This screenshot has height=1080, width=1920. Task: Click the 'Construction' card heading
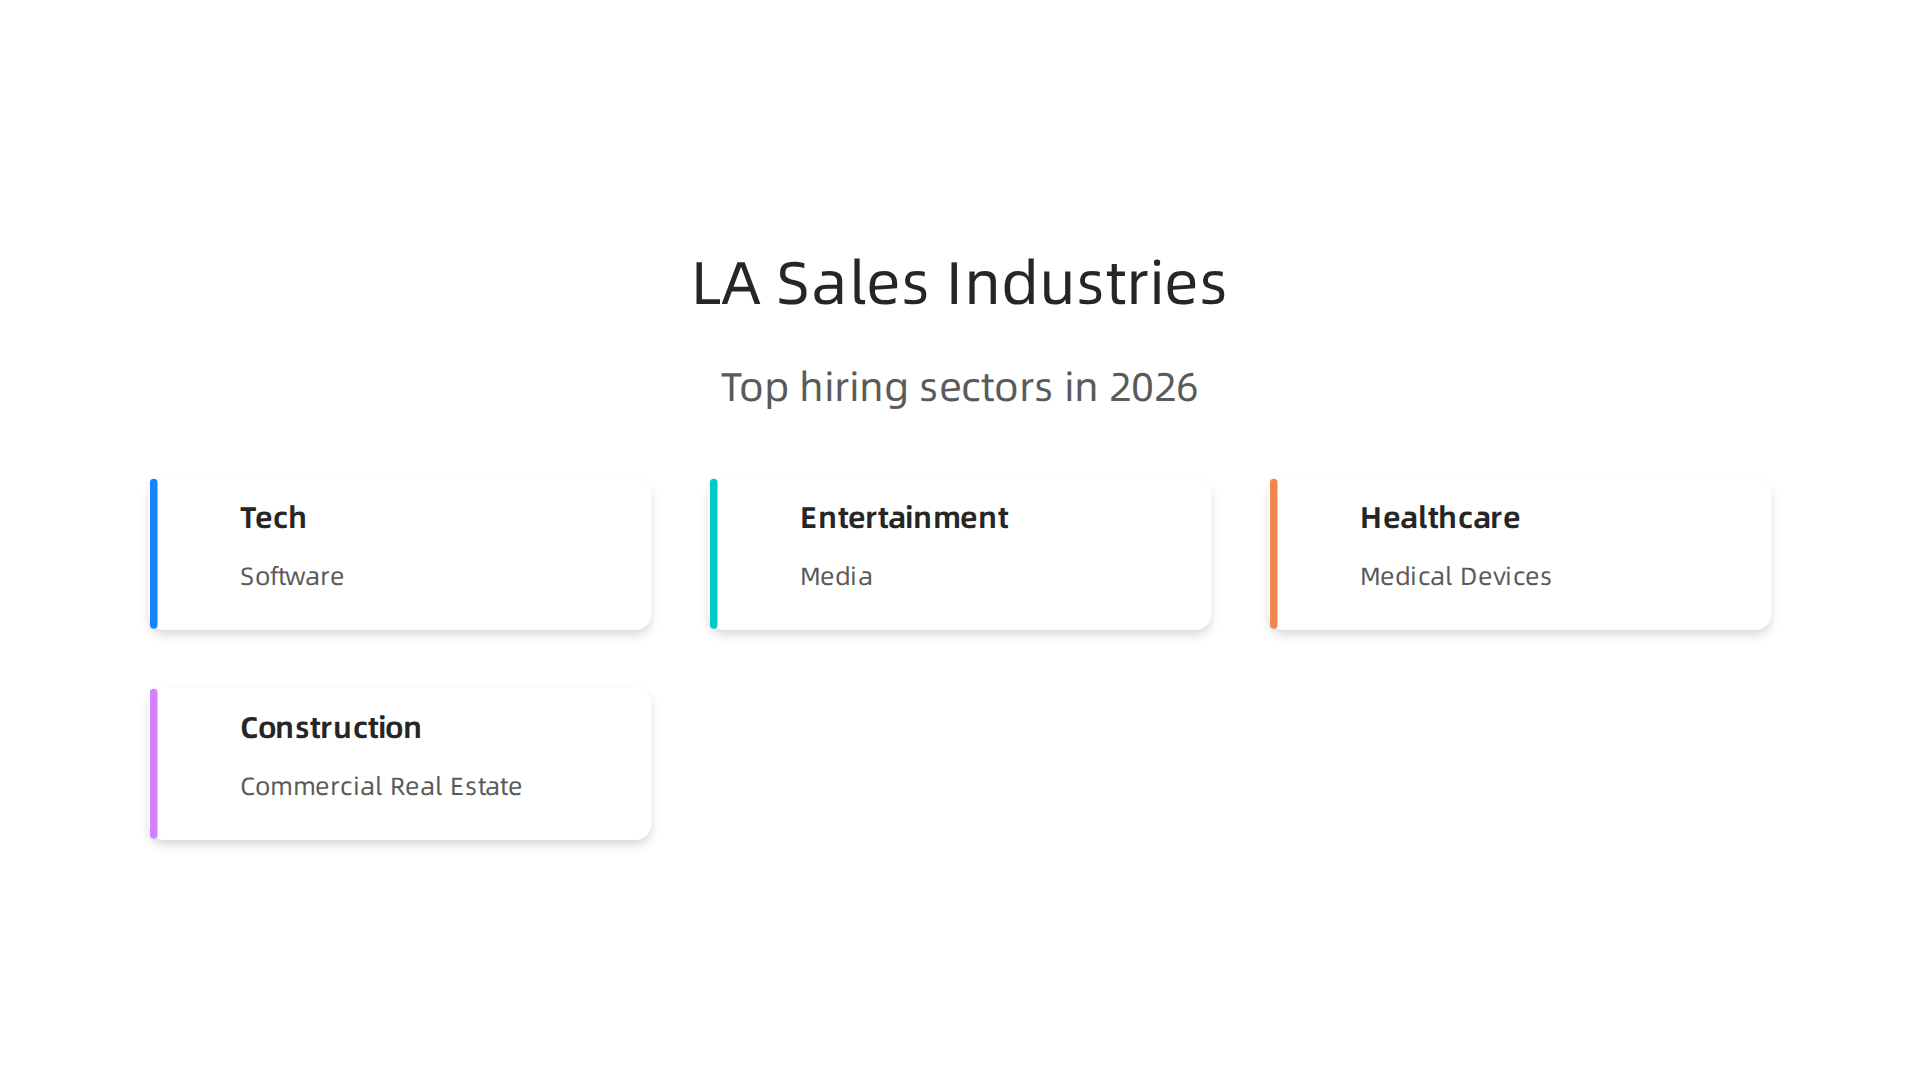(331, 728)
